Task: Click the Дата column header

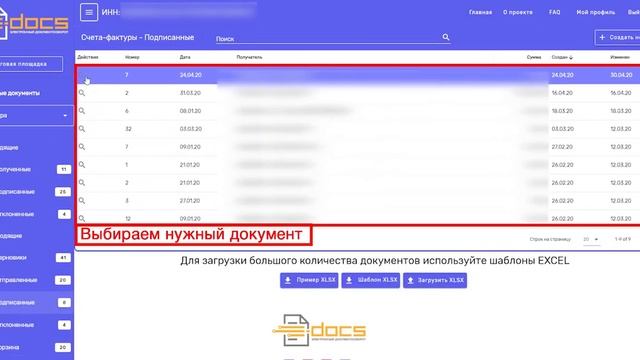Action: pos(185,57)
